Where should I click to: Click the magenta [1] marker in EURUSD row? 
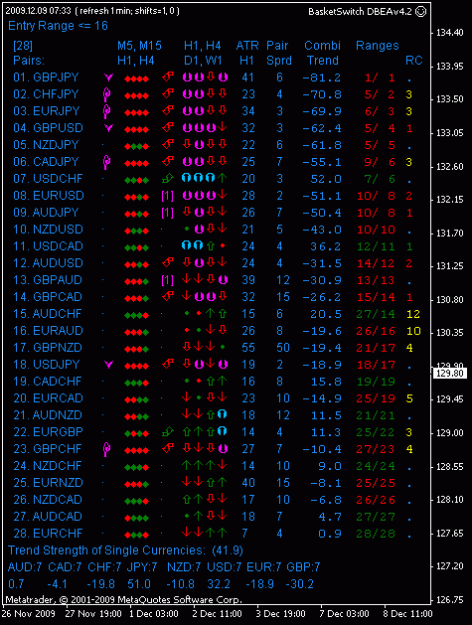click(167, 196)
